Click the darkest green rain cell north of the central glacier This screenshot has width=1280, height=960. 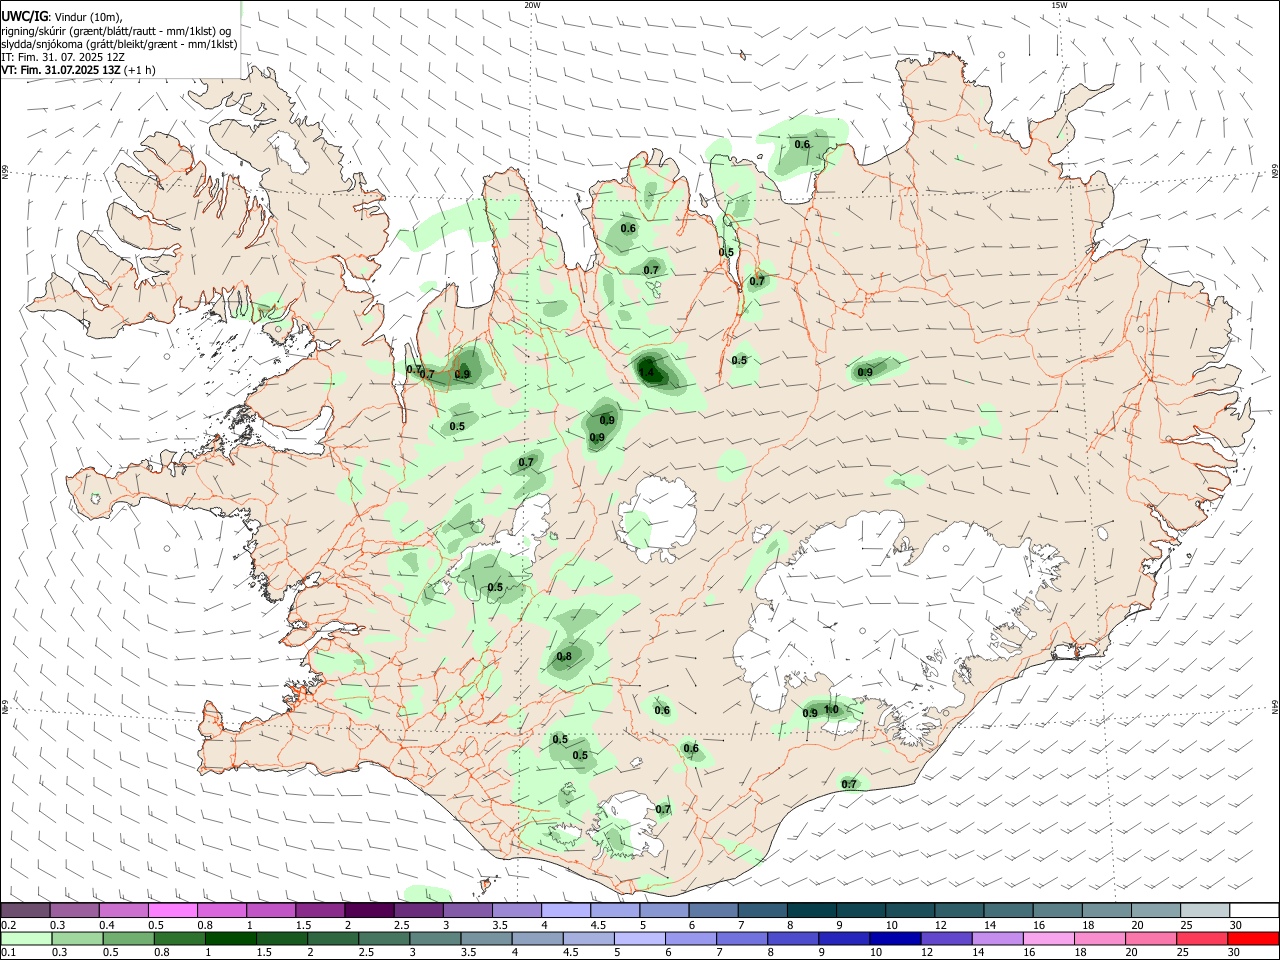650,371
